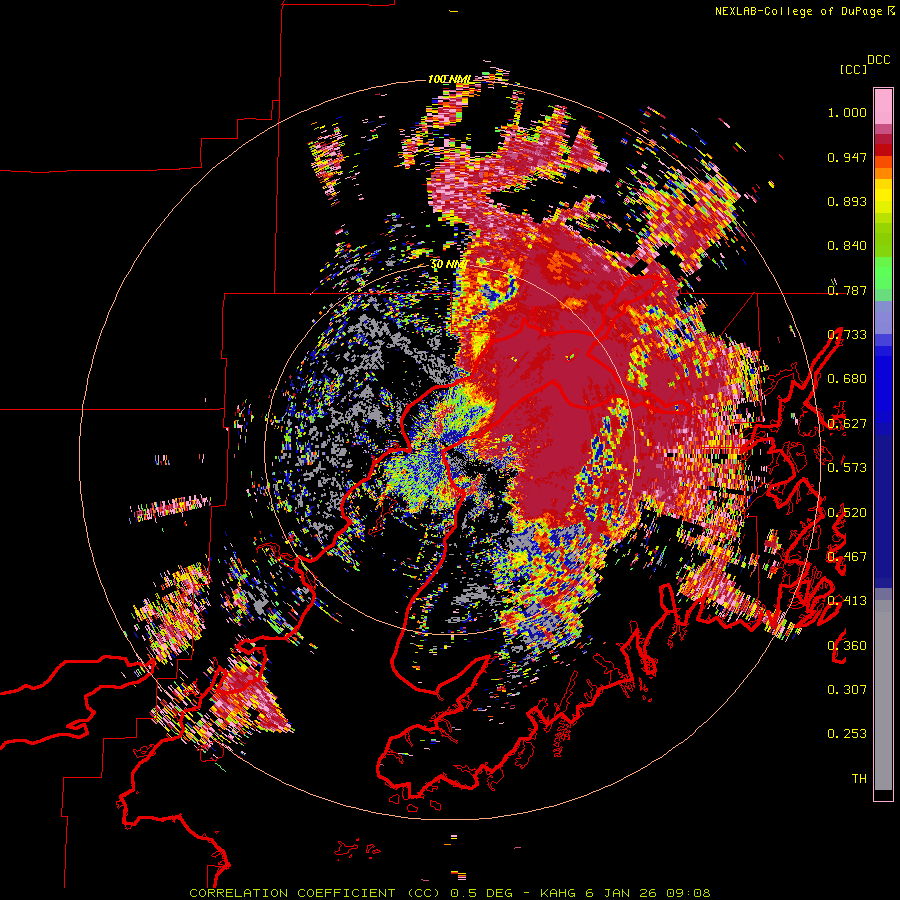This screenshot has width=900, height=900.
Task: Click the [CC] label above the color scale
Action: point(853,69)
